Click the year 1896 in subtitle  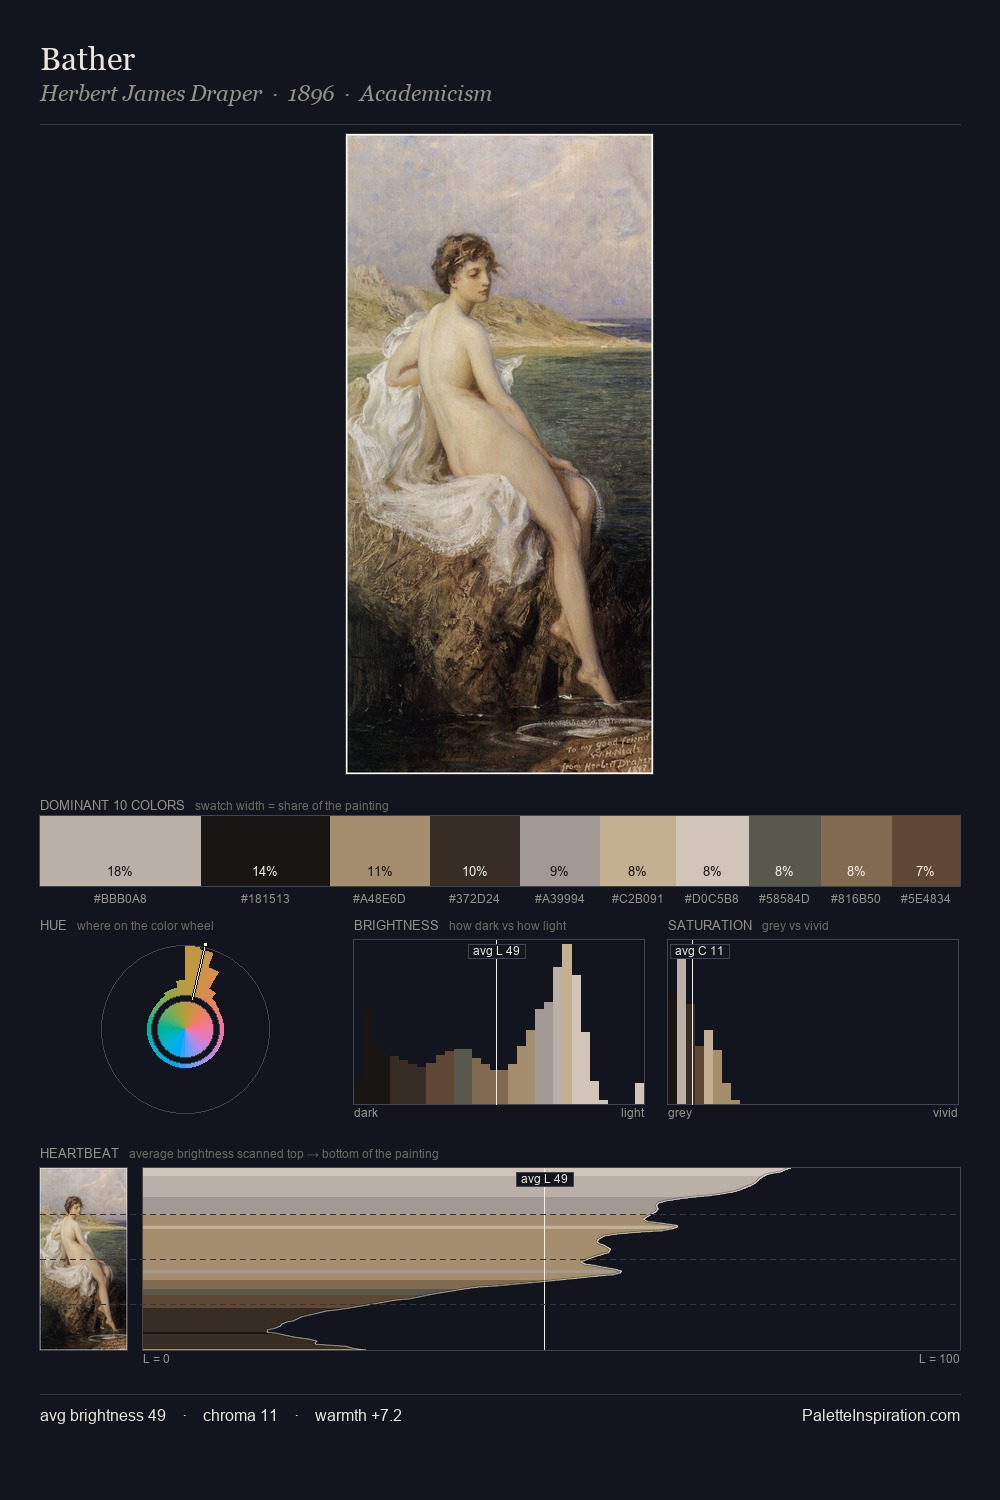311,94
